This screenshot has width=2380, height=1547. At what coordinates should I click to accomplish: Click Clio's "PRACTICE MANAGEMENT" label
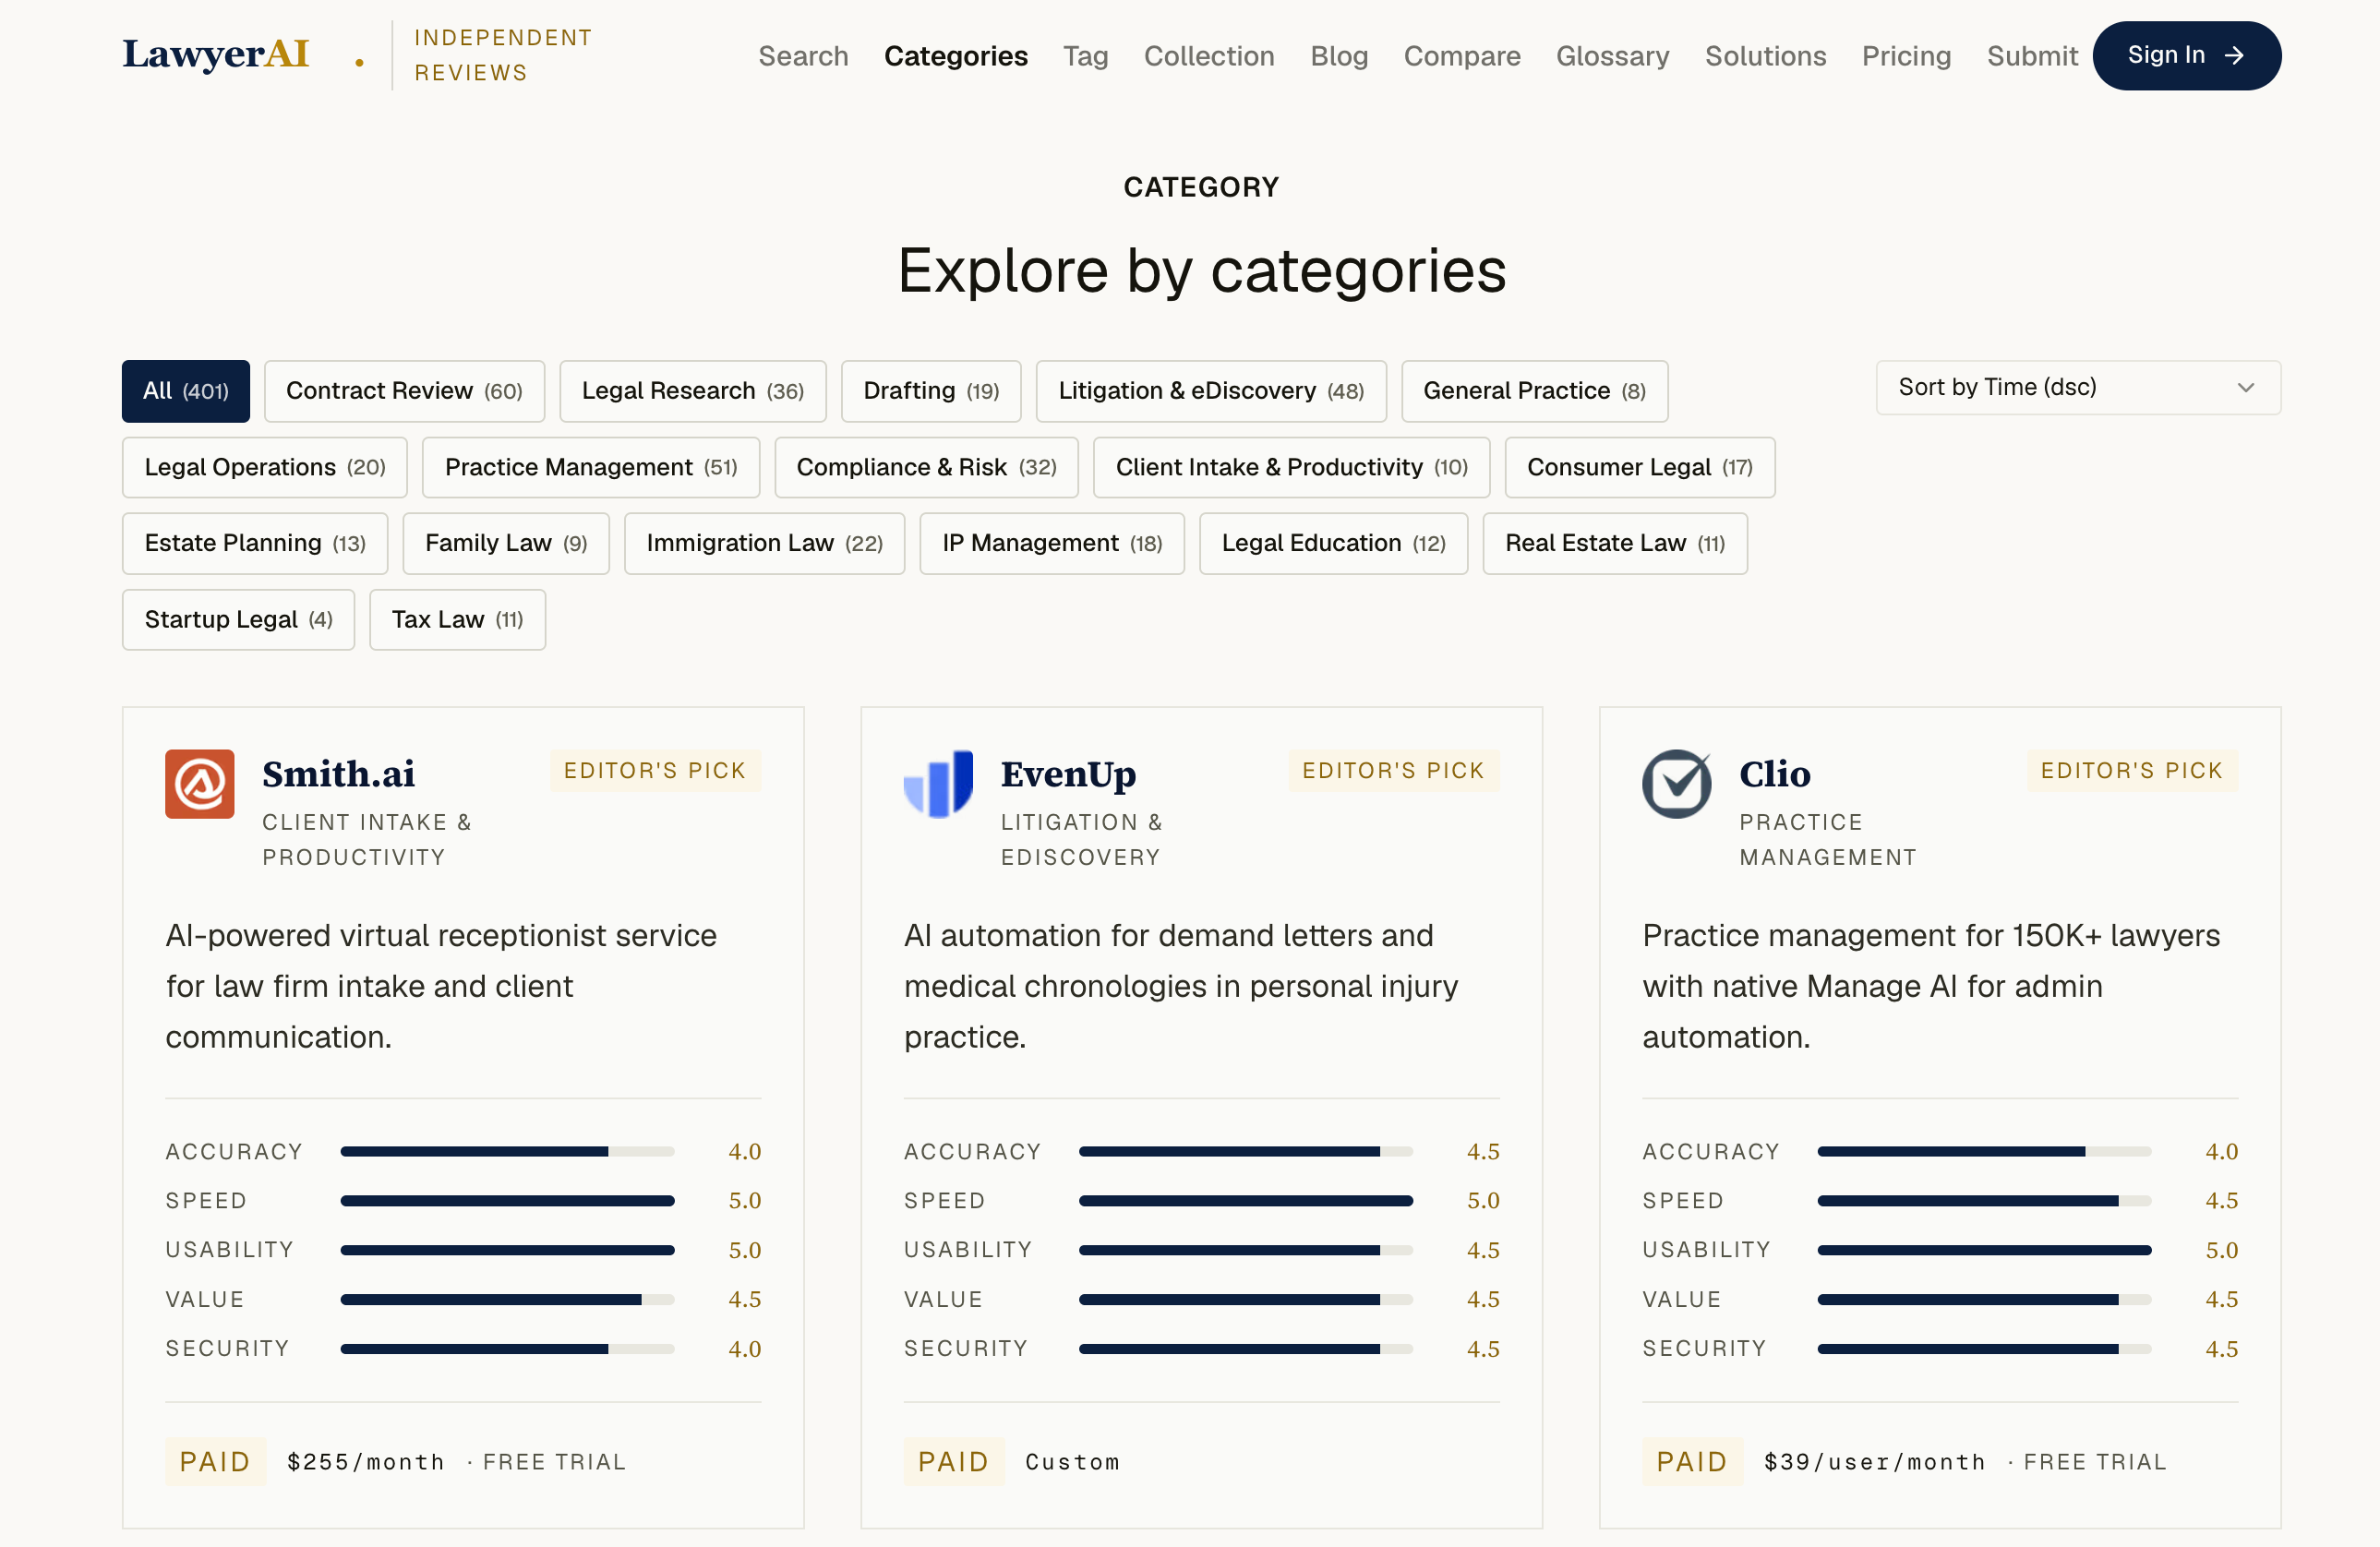click(1828, 840)
